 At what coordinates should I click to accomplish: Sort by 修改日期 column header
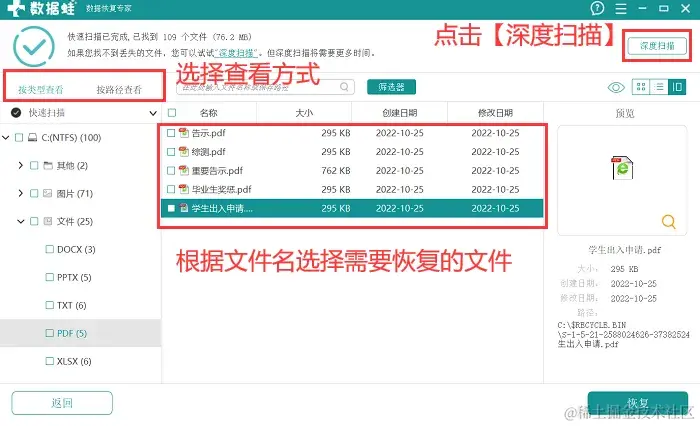click(495, 113)
